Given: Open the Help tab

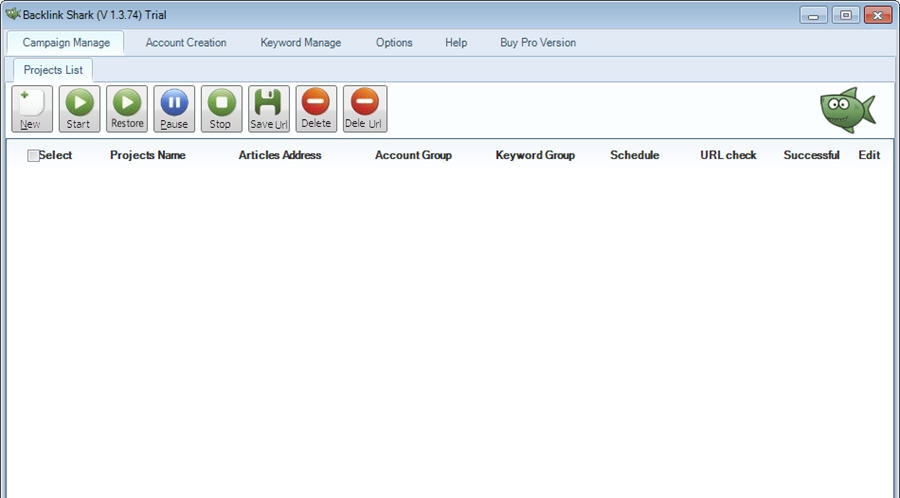Looking at the screenshot, I should click(x=456, y=42).
